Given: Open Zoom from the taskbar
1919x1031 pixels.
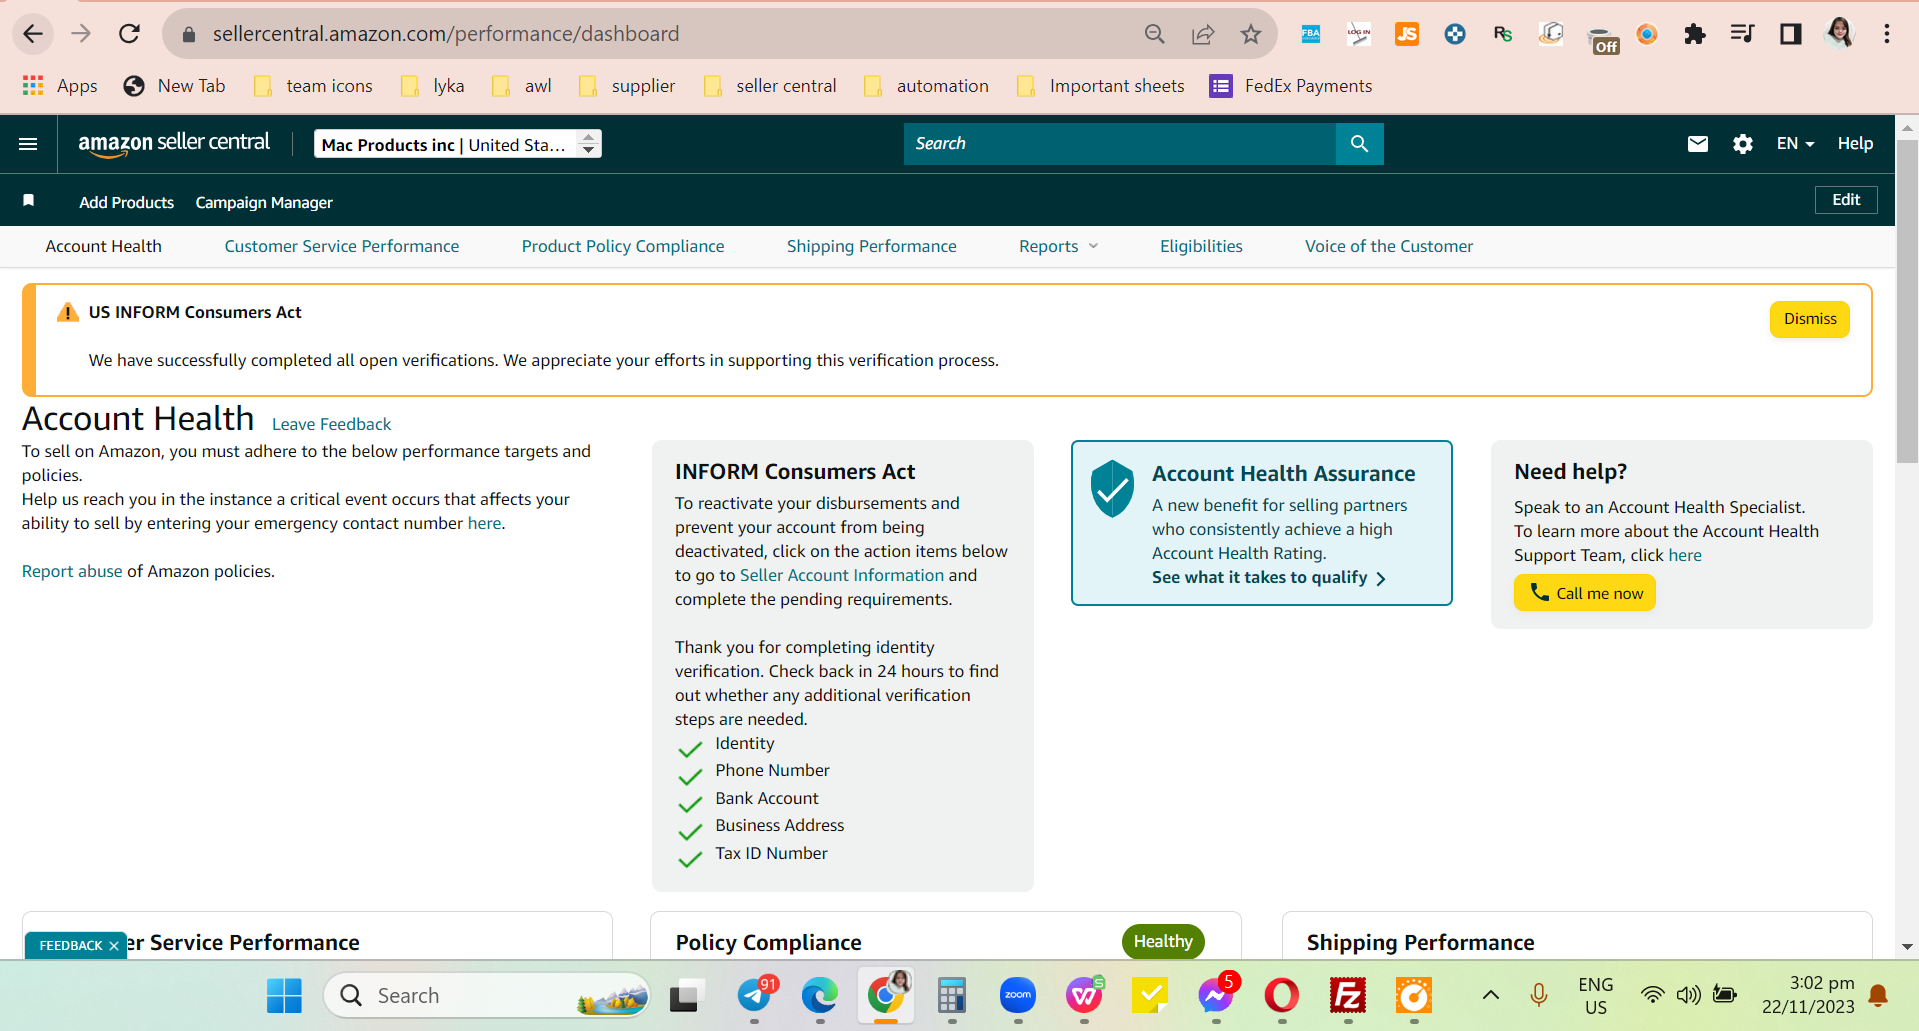Looking at the screenshot, I should (1018, 995).
